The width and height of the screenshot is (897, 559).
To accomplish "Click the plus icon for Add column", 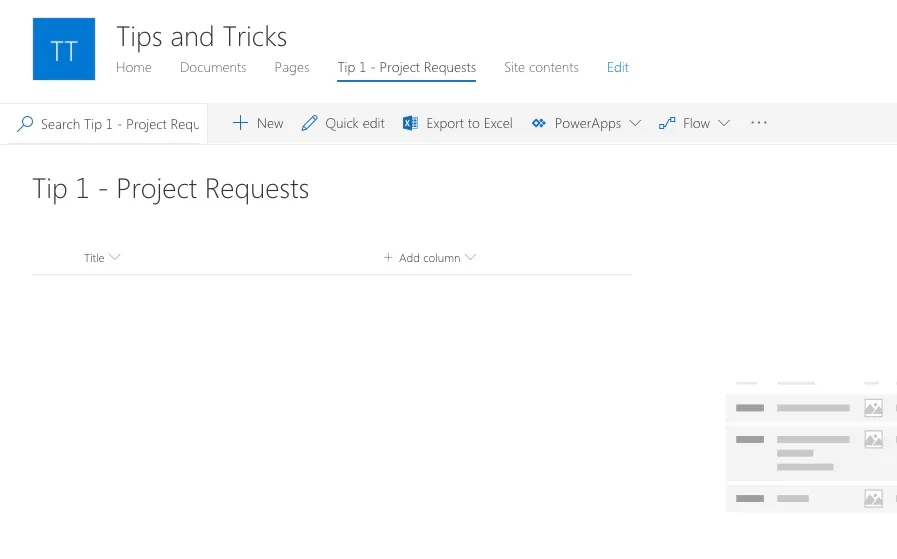I will pyautogui.click(x=388, y=257).
